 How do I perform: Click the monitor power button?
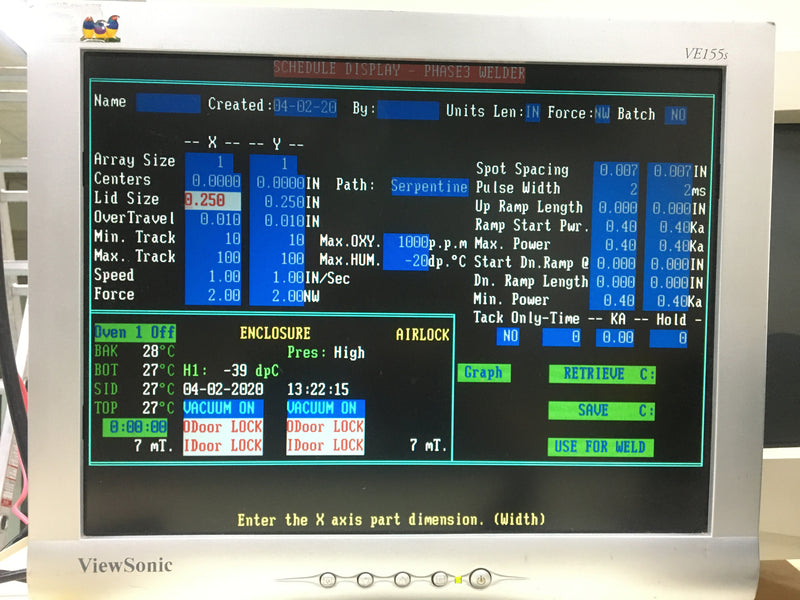(480, 579)
